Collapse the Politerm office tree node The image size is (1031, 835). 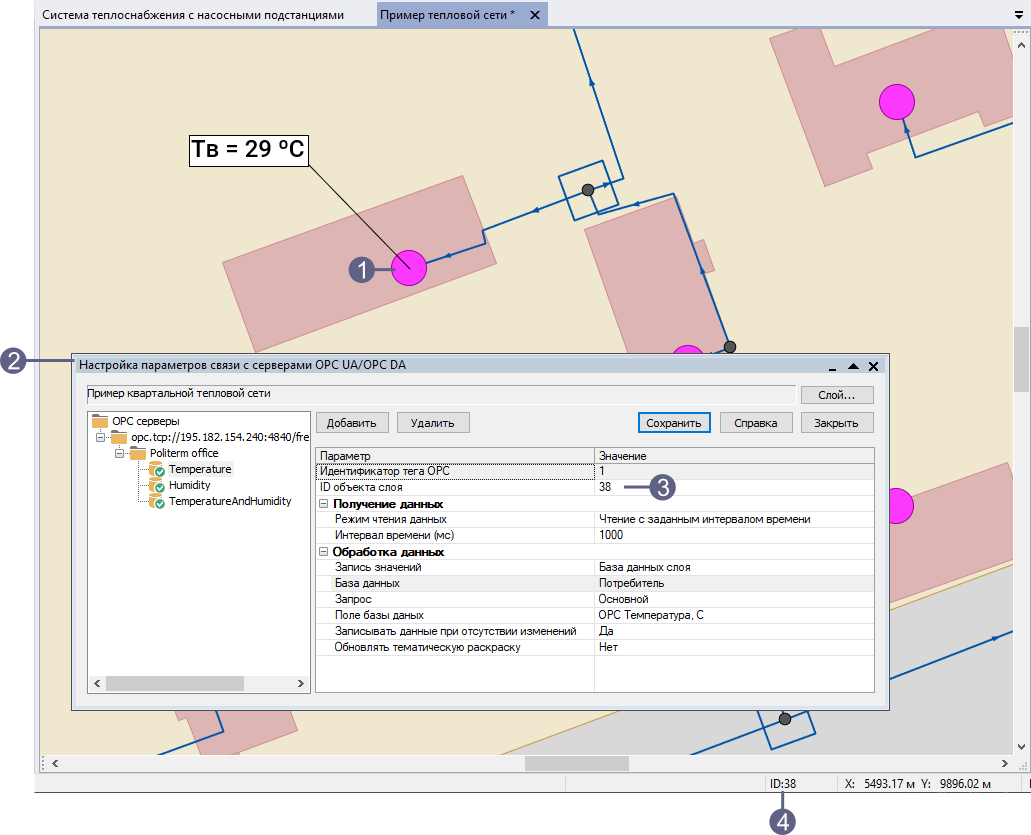point(120,454)
